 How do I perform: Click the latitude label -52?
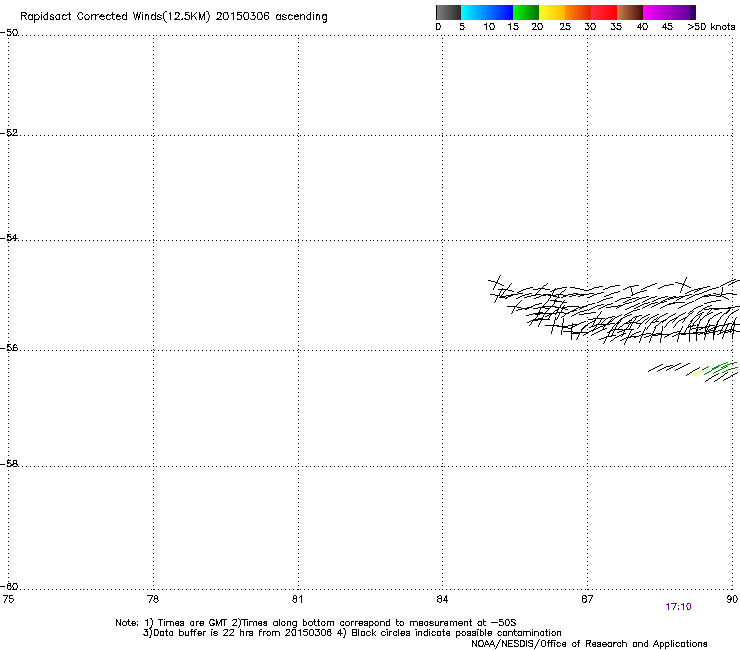click(x=9, y=133)
